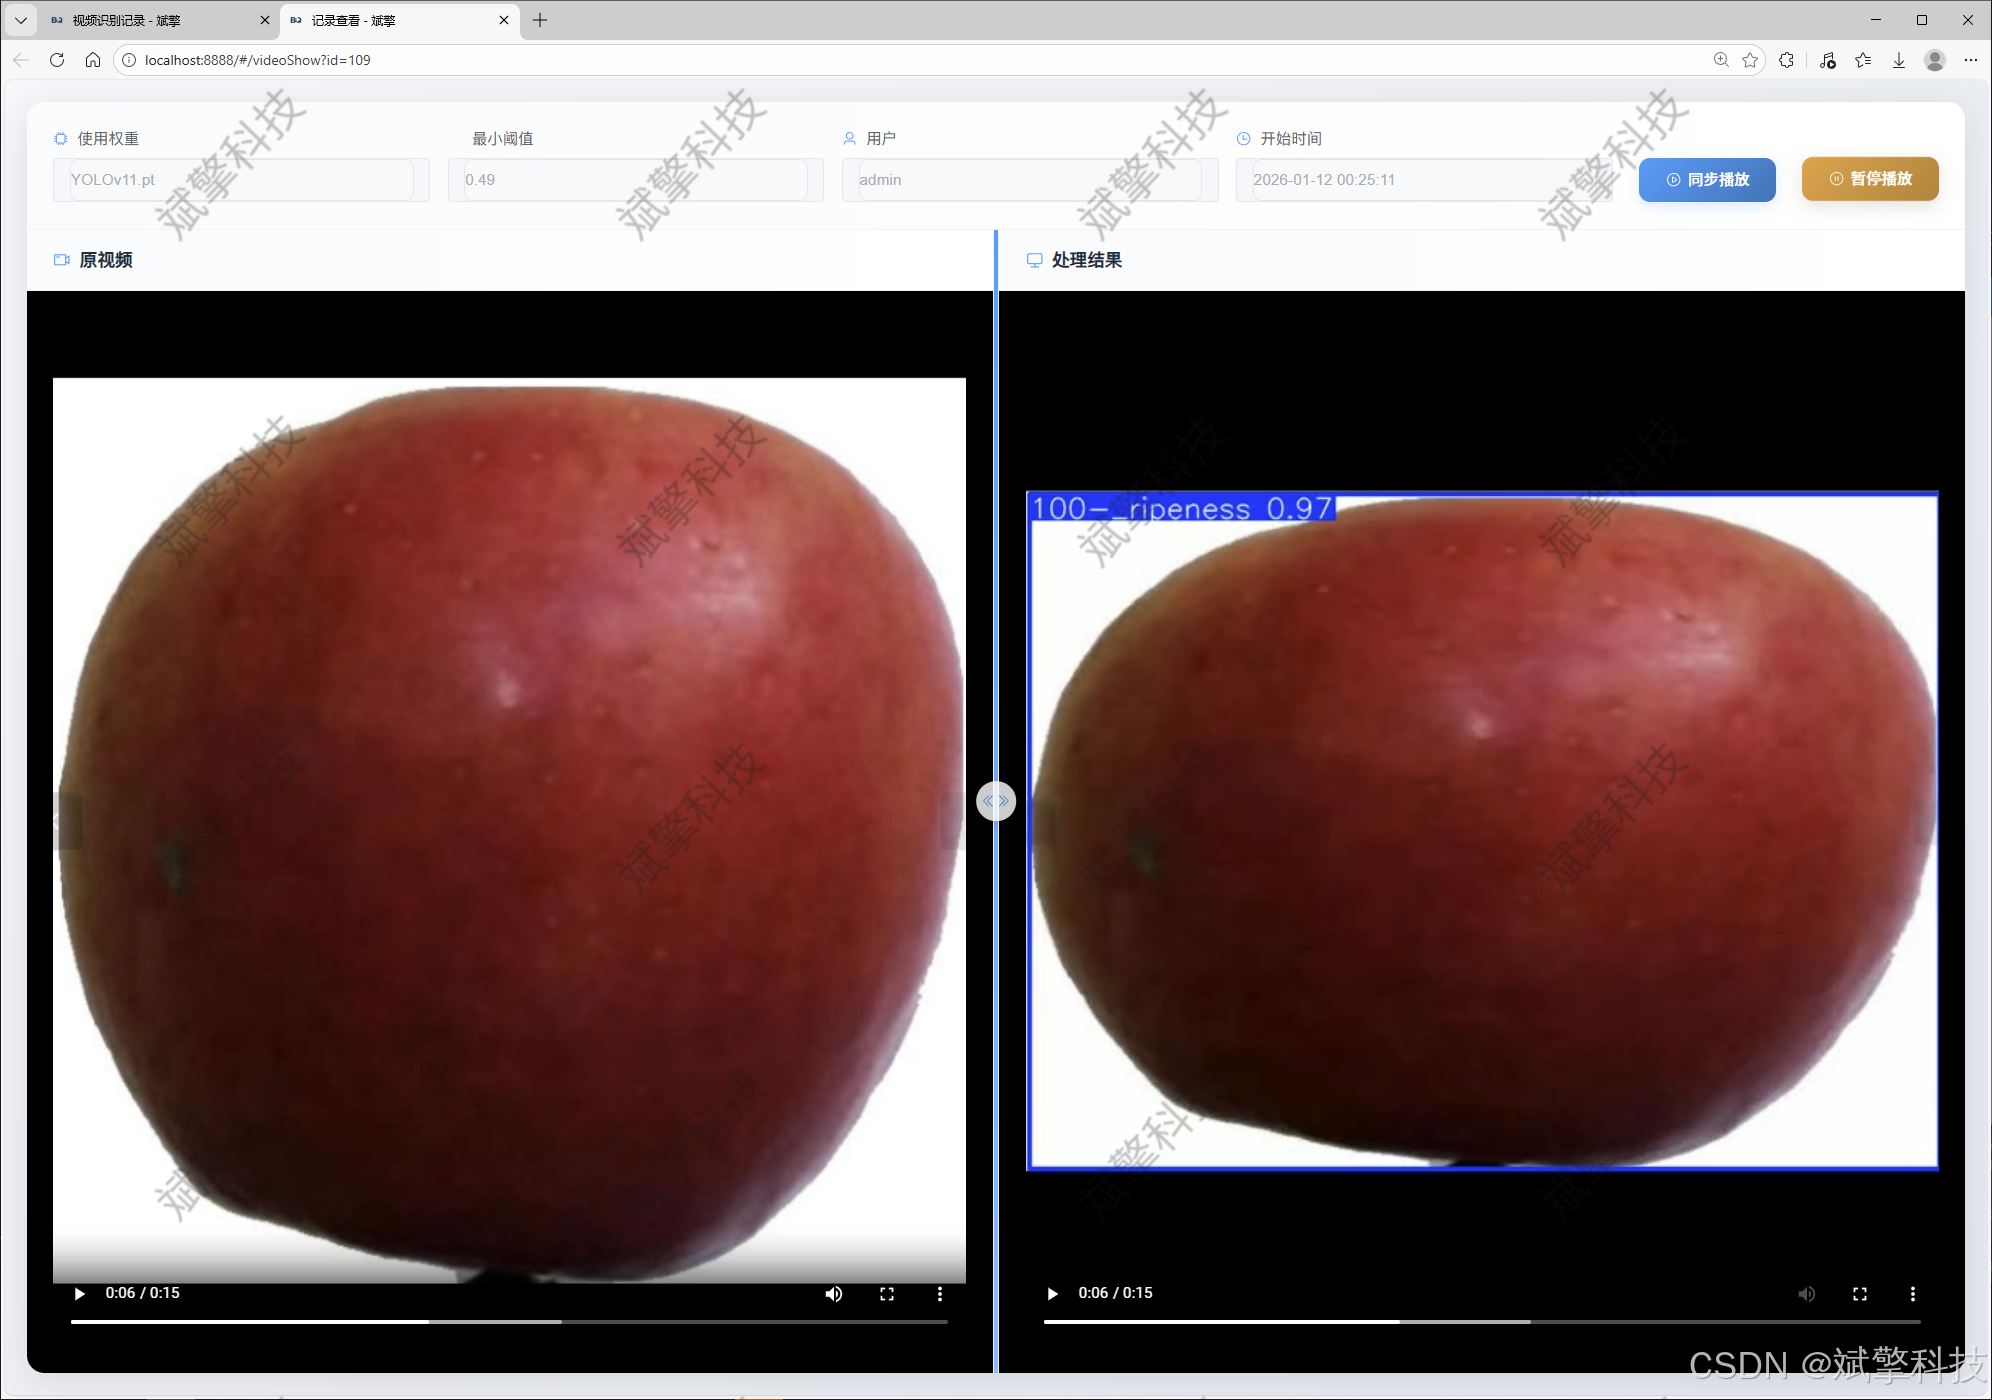Screen dimensions: 1992x1400
Task: Open more options for the left video
Action: pos(940,1293)
